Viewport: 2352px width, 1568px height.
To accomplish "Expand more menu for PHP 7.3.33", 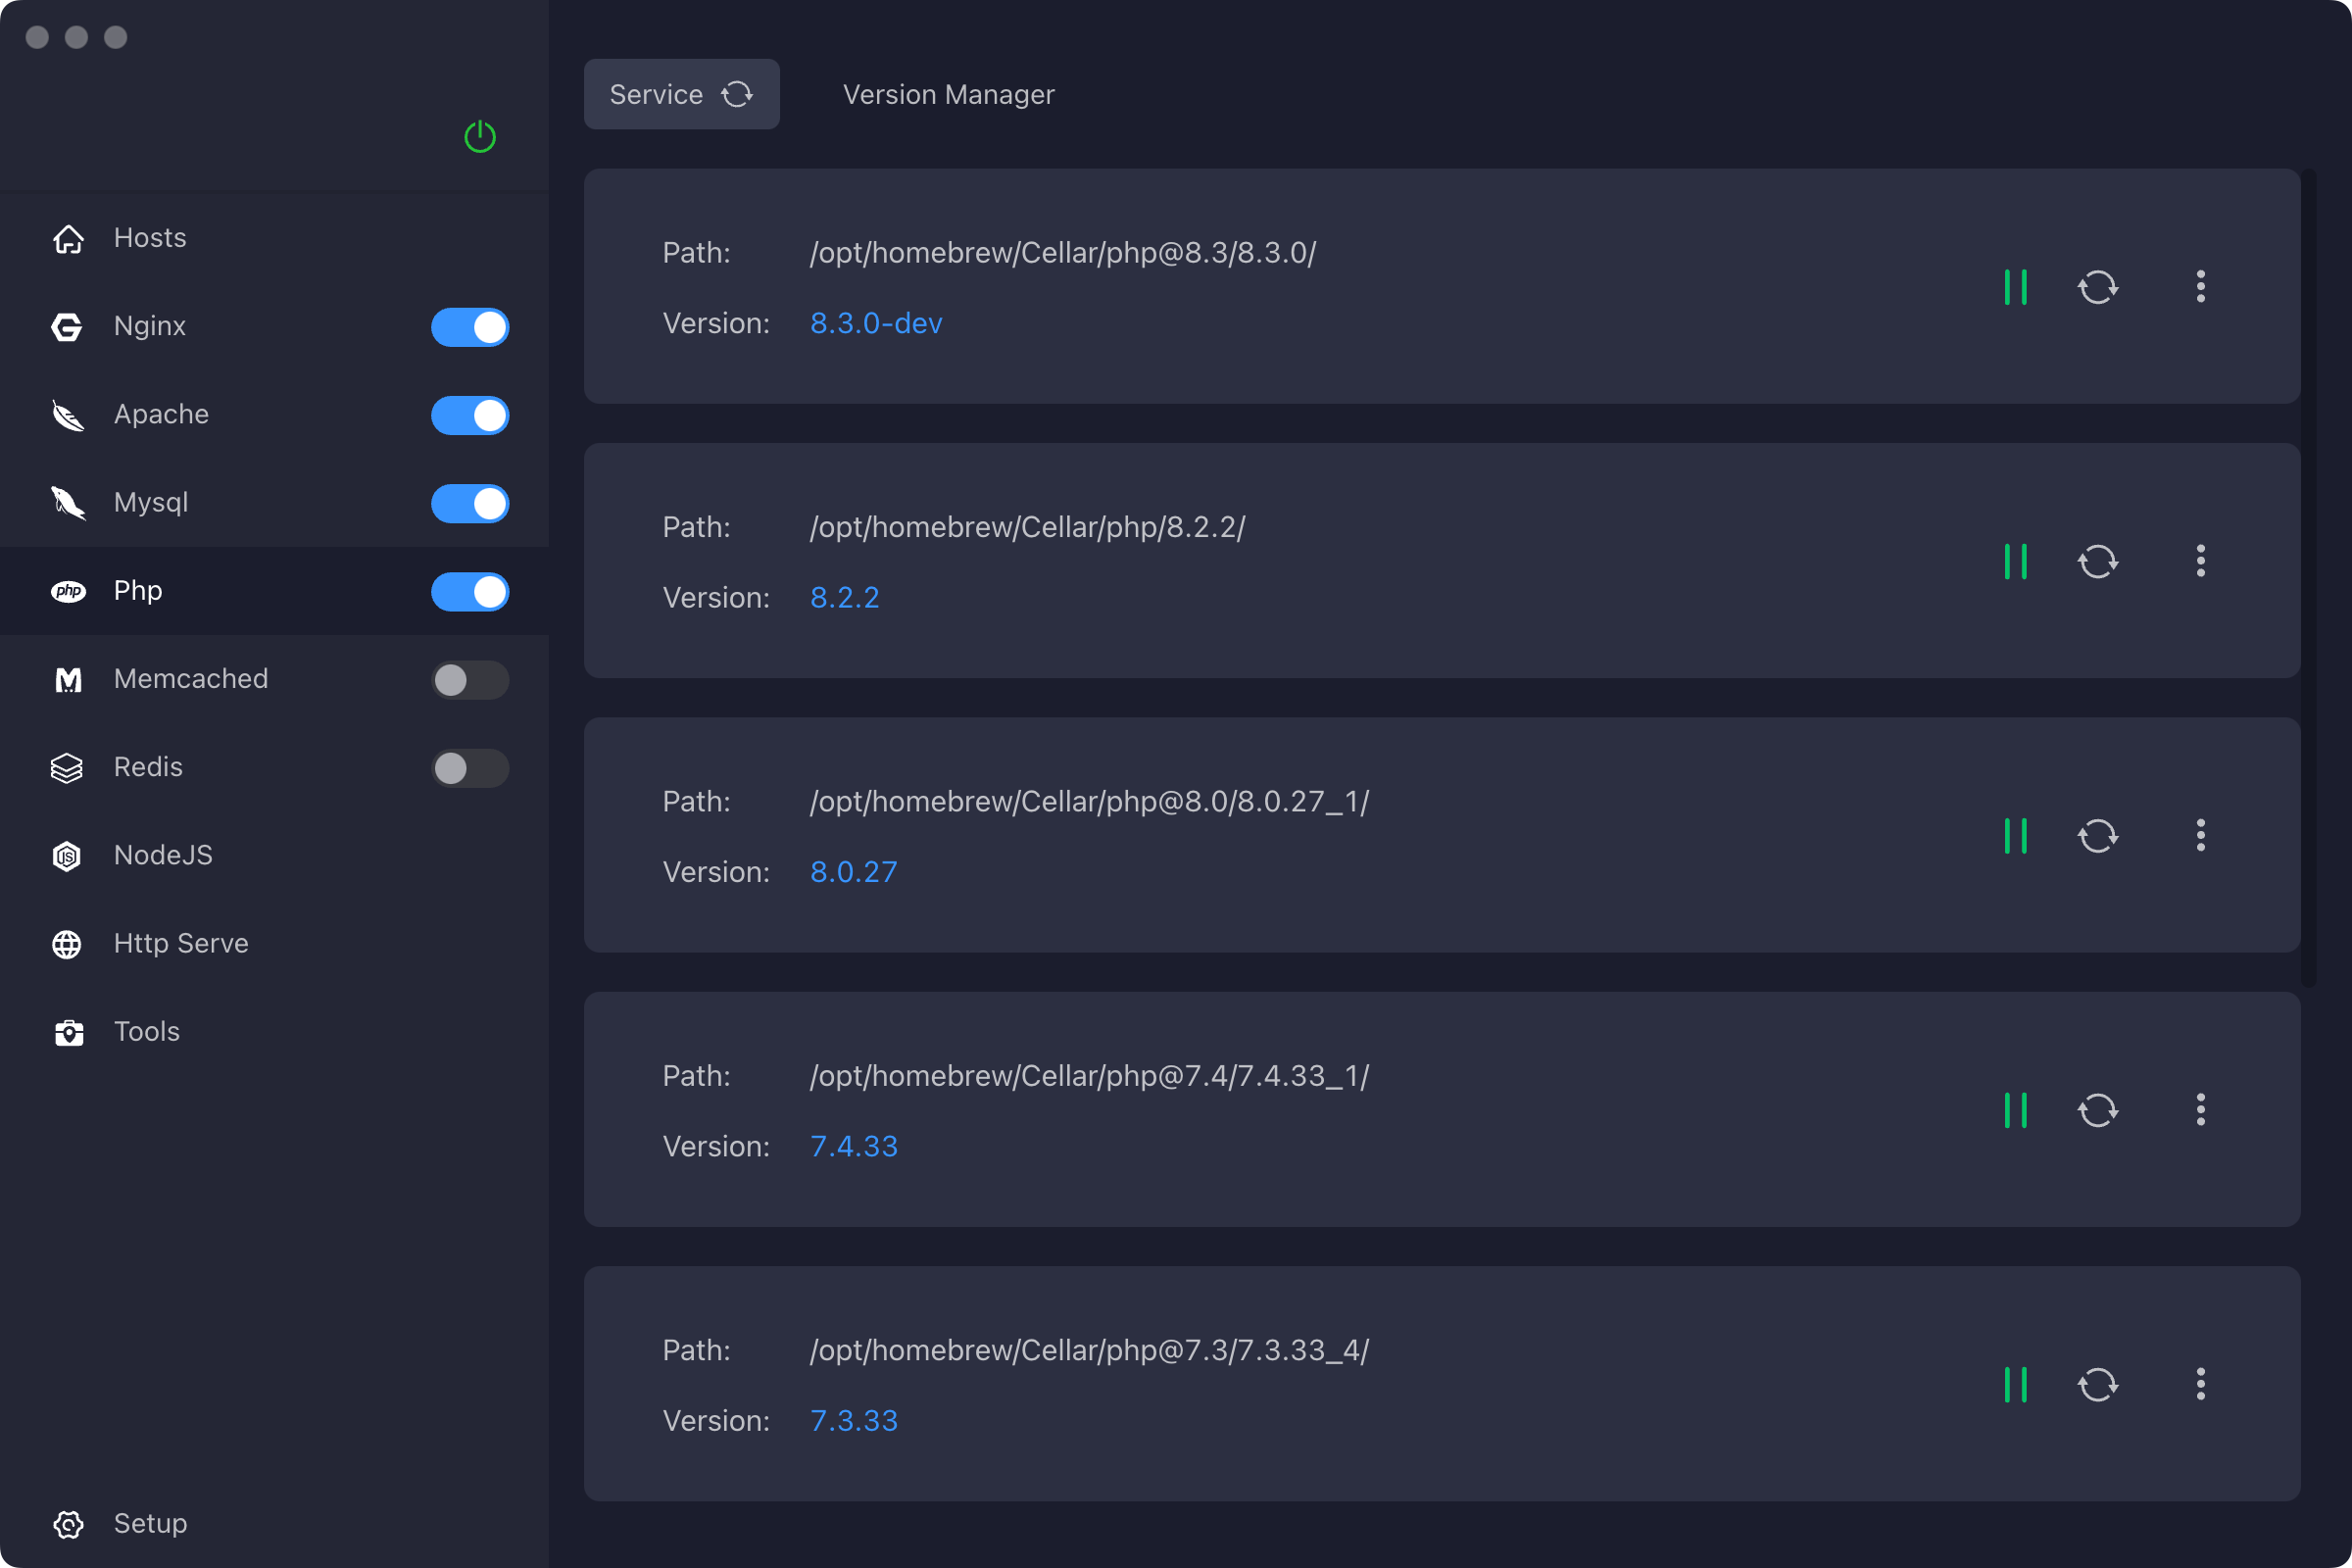I will (x=2200, y=1384).
